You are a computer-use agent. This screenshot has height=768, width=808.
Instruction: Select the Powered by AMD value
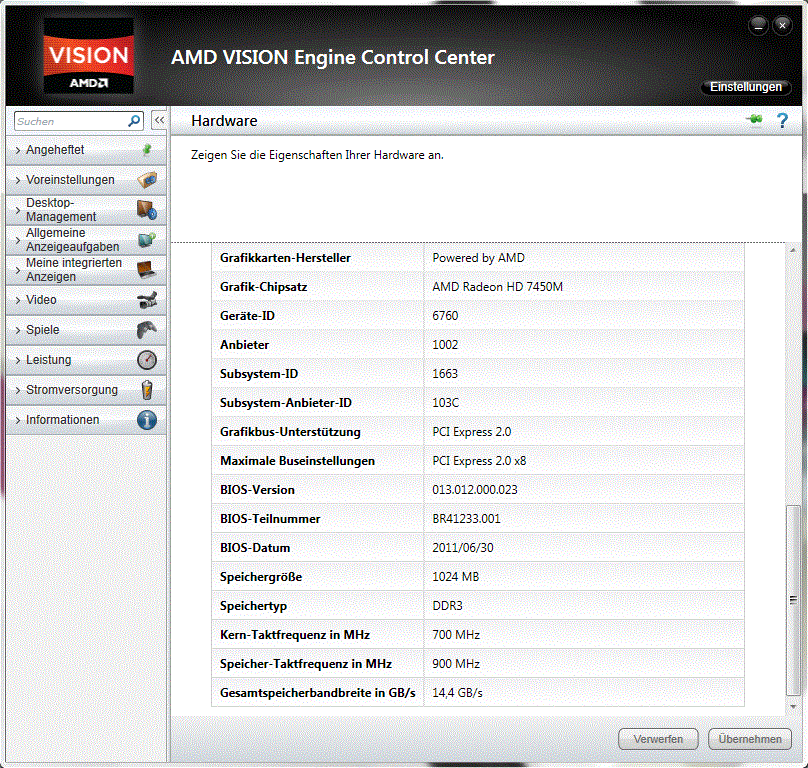point(478,258)
